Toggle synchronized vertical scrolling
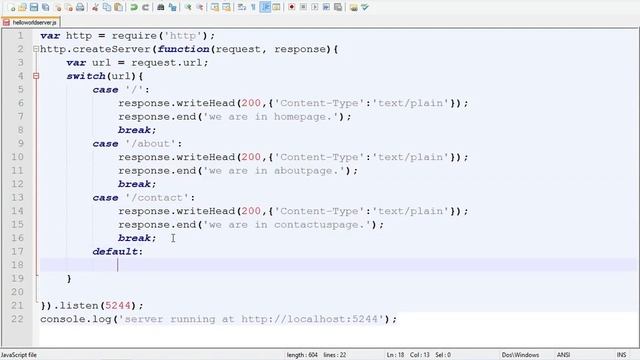This screenshot has height=360, width=640. (x=215, y=7)
